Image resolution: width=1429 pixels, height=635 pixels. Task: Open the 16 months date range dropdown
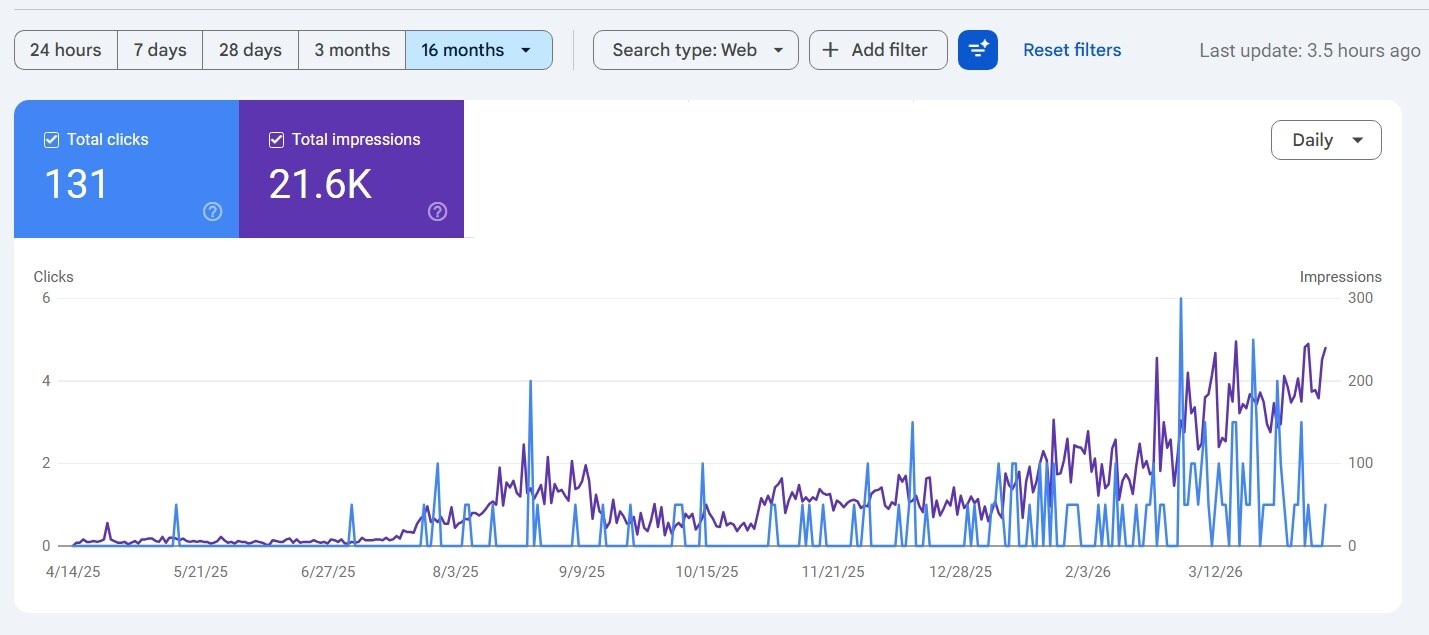[479, 49]
